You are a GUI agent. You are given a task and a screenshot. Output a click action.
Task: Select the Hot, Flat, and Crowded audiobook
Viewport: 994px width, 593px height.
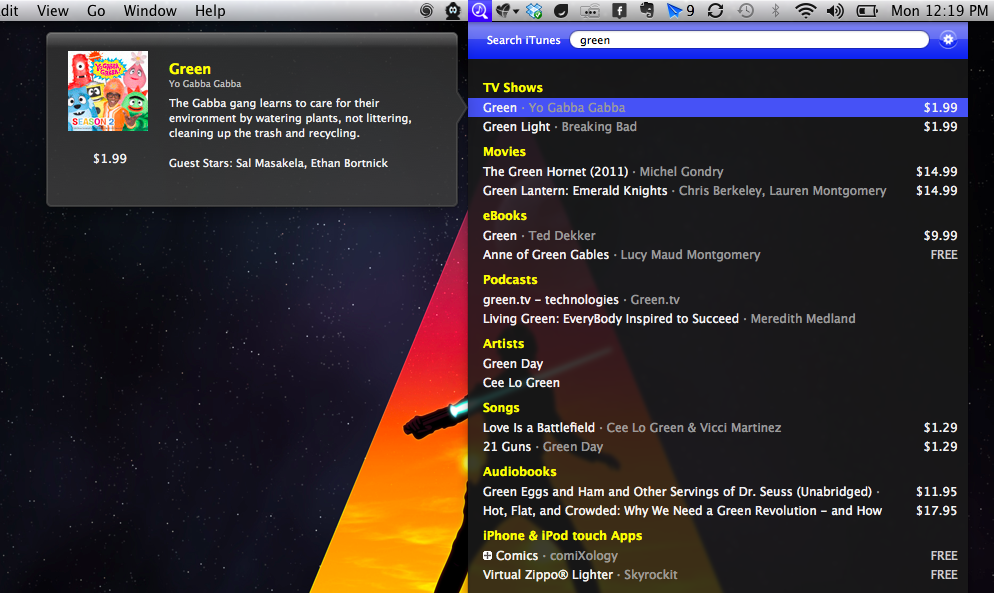pos(718,511)
